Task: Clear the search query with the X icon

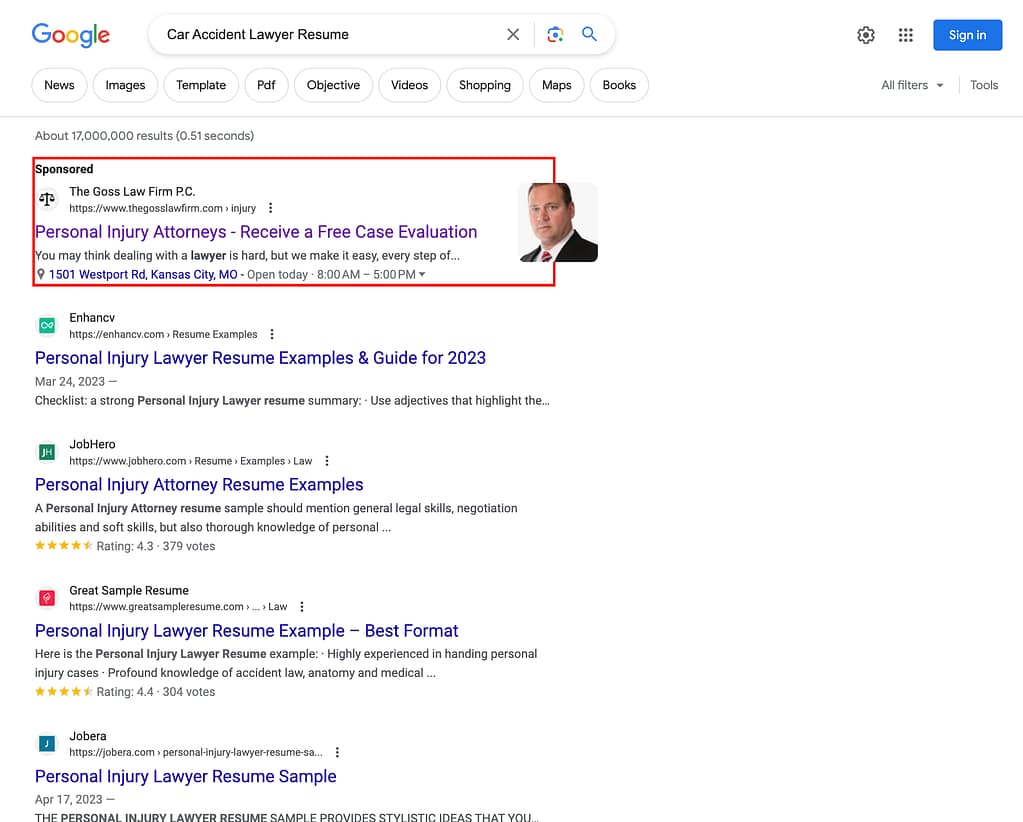Action: coord(513,35)
